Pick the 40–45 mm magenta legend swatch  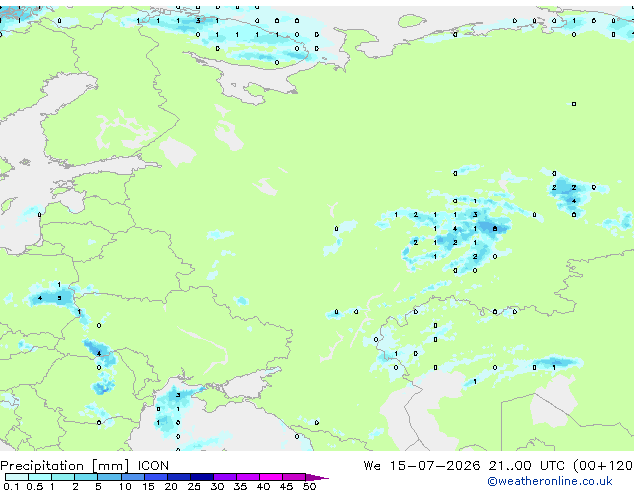pyautogui.click(x=271, y=477)
